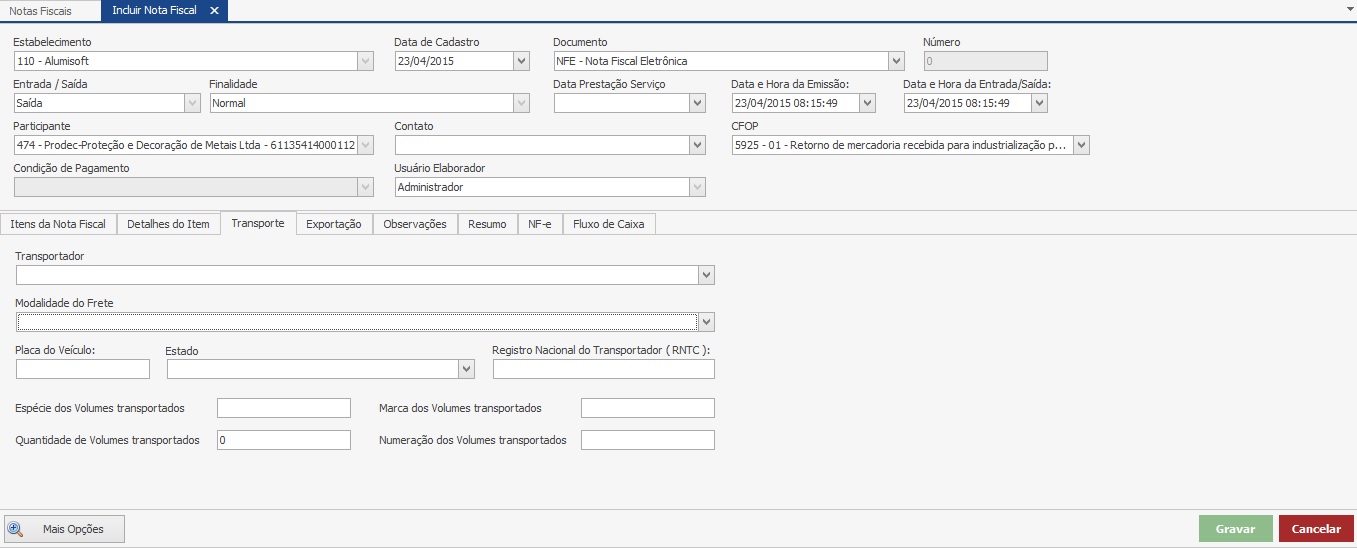Select the Exportação tab
This screenshot has height=548, width=1357.
click(x=334, y=224)
